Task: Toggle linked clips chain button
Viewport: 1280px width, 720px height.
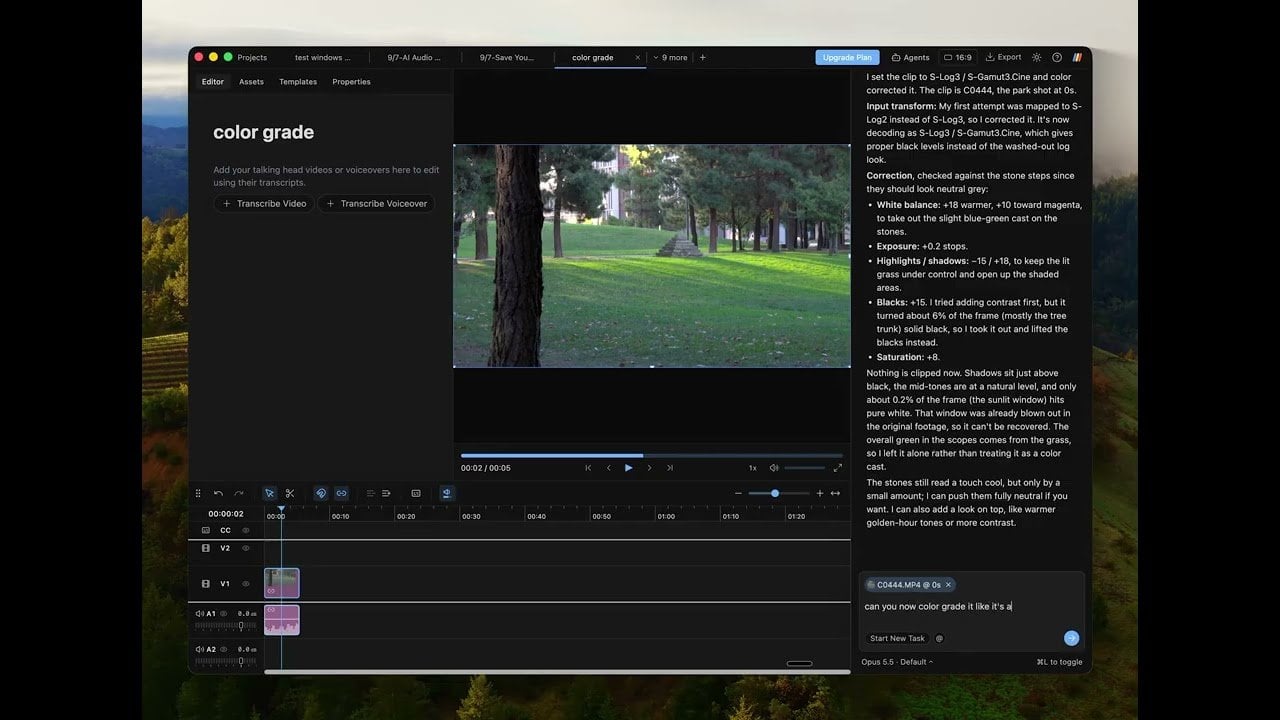Action: [341, 493]
